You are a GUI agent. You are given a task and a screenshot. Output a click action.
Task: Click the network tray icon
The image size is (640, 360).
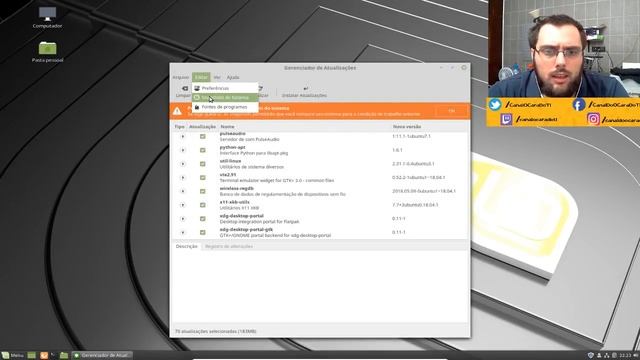tap(607, 356)
